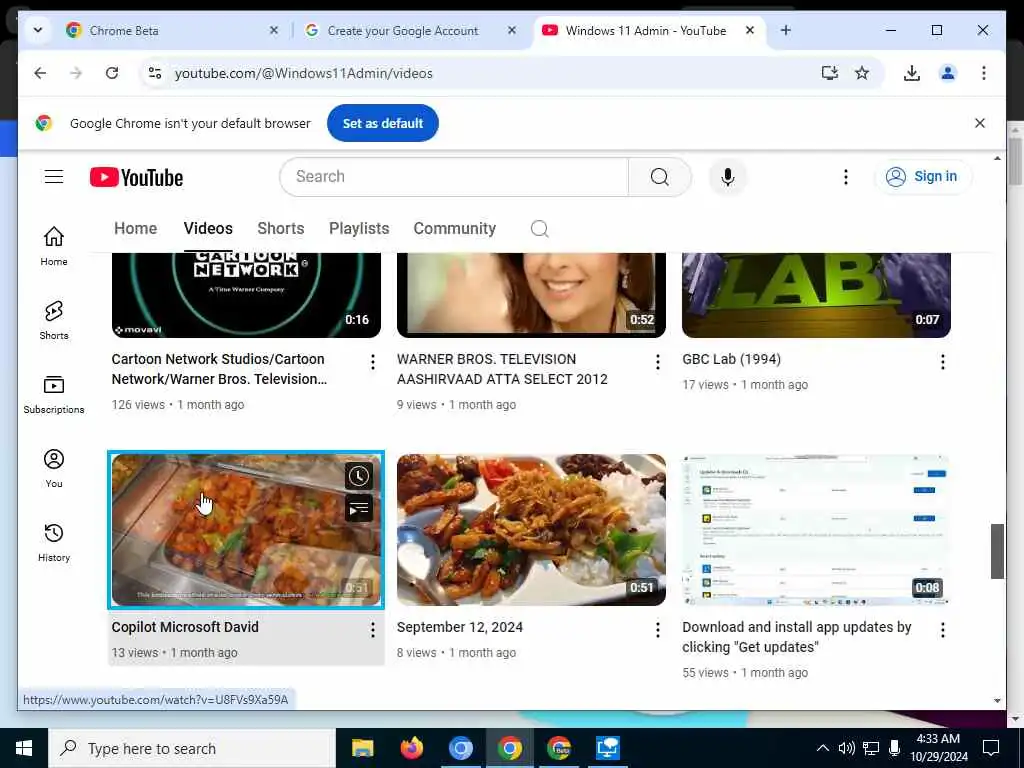
Task: Open Home in the left sidebar
Action: (x=54, y=246)
